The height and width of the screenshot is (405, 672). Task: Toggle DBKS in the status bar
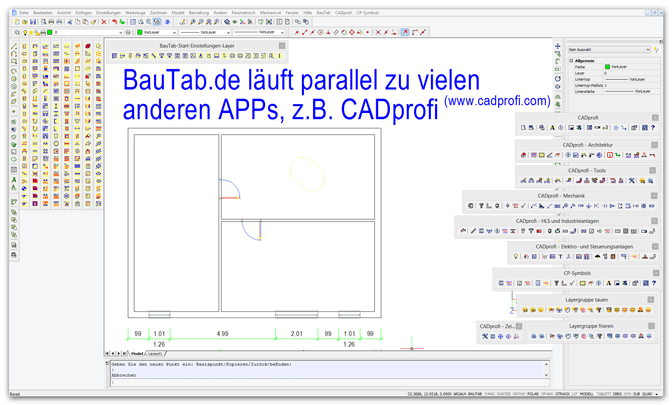[x=617, y=394]
